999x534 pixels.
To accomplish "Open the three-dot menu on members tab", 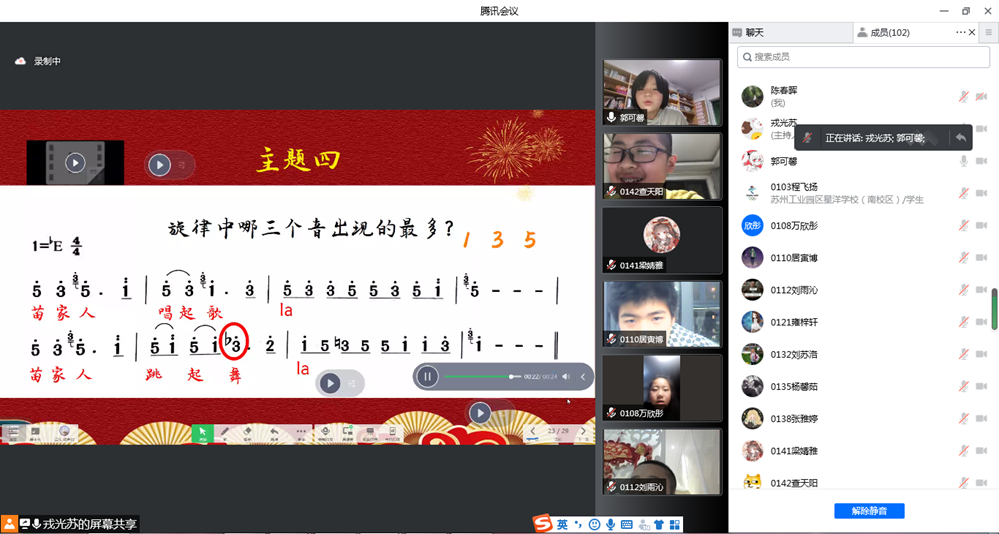I will (961, 32).
